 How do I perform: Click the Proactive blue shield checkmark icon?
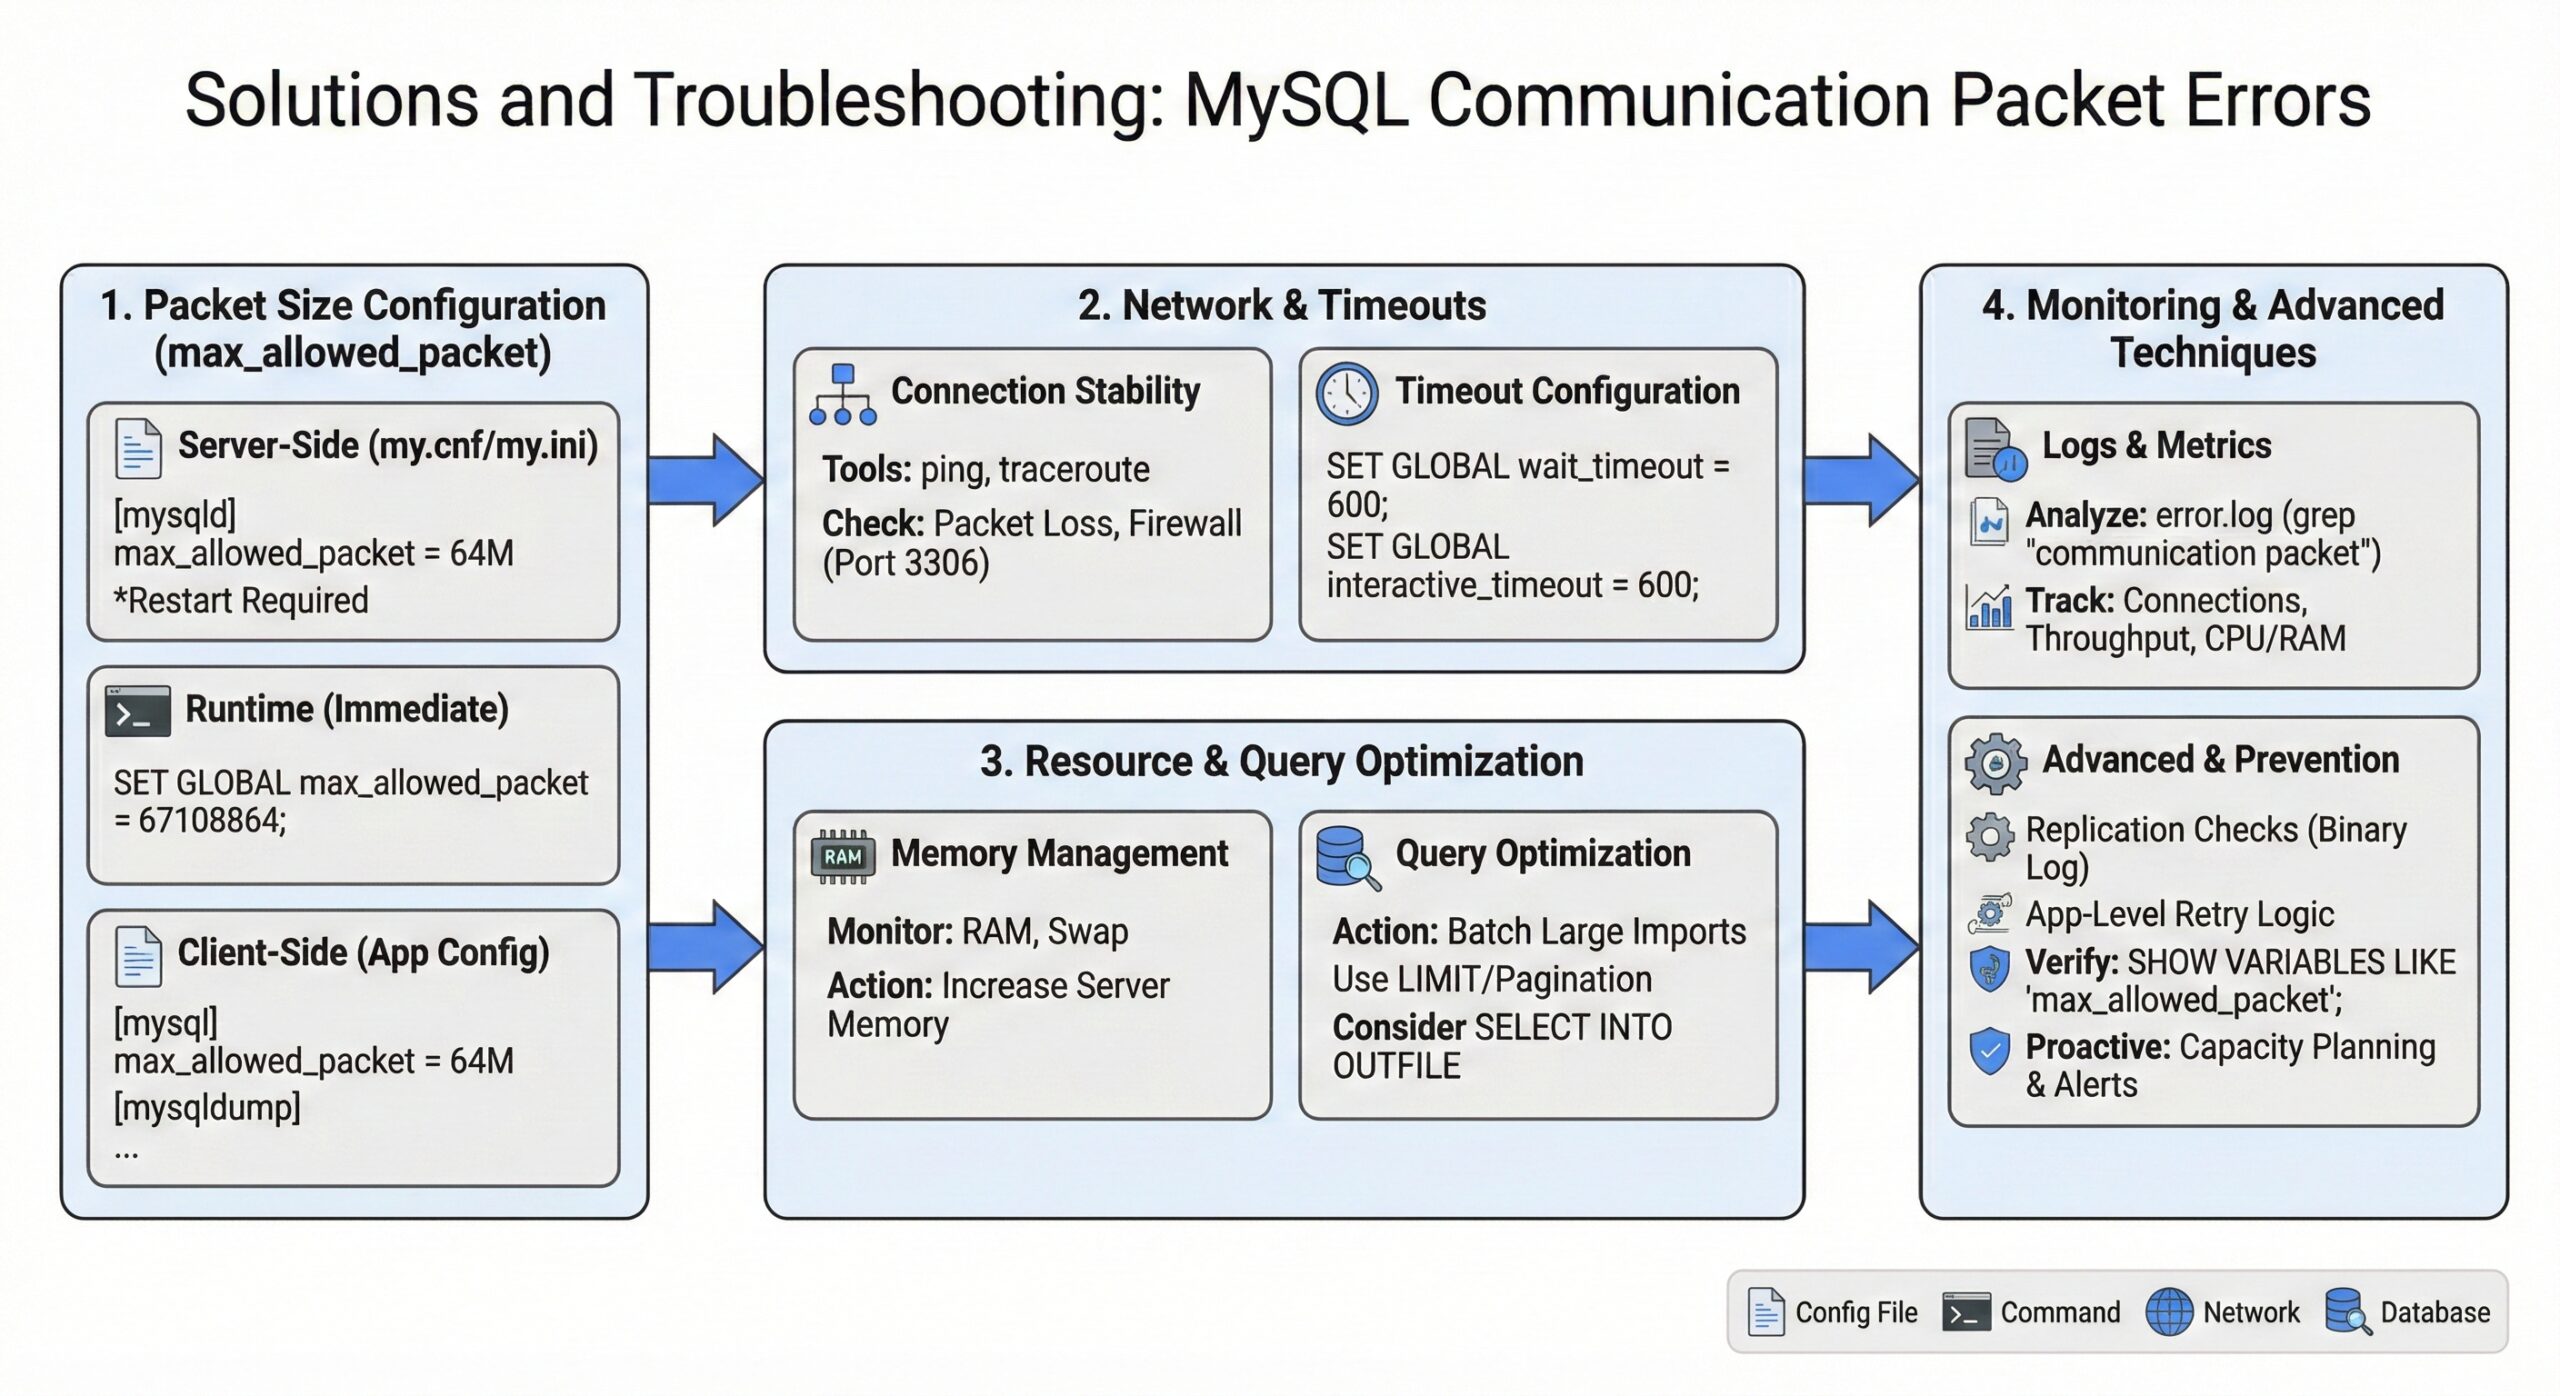1988,1049
